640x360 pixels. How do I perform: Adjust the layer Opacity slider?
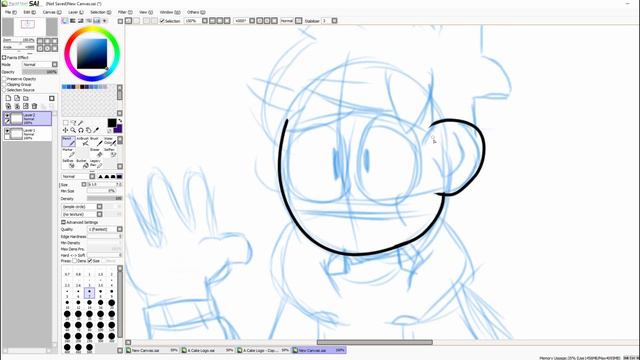pyautogui.click(x=40, y=72)
